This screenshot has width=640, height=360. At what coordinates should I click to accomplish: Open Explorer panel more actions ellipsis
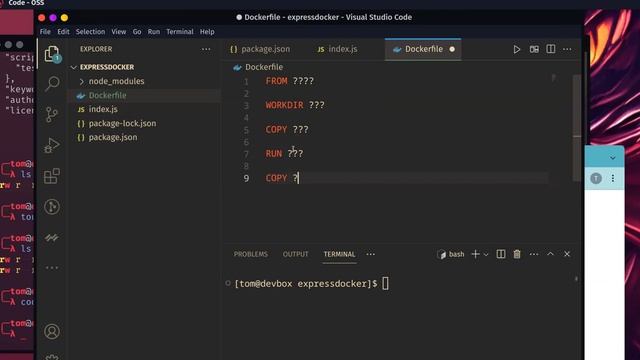tap(206, 49)
